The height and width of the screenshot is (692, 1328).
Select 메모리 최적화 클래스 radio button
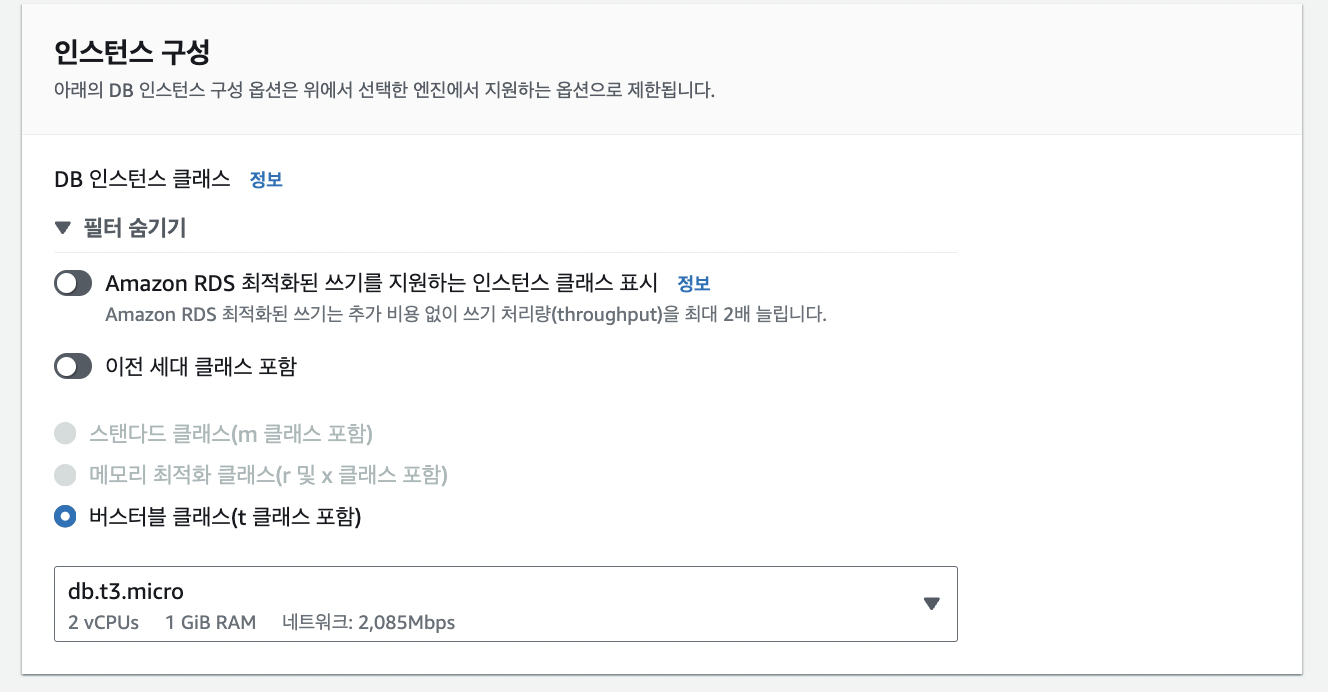[x=65, y=475]
